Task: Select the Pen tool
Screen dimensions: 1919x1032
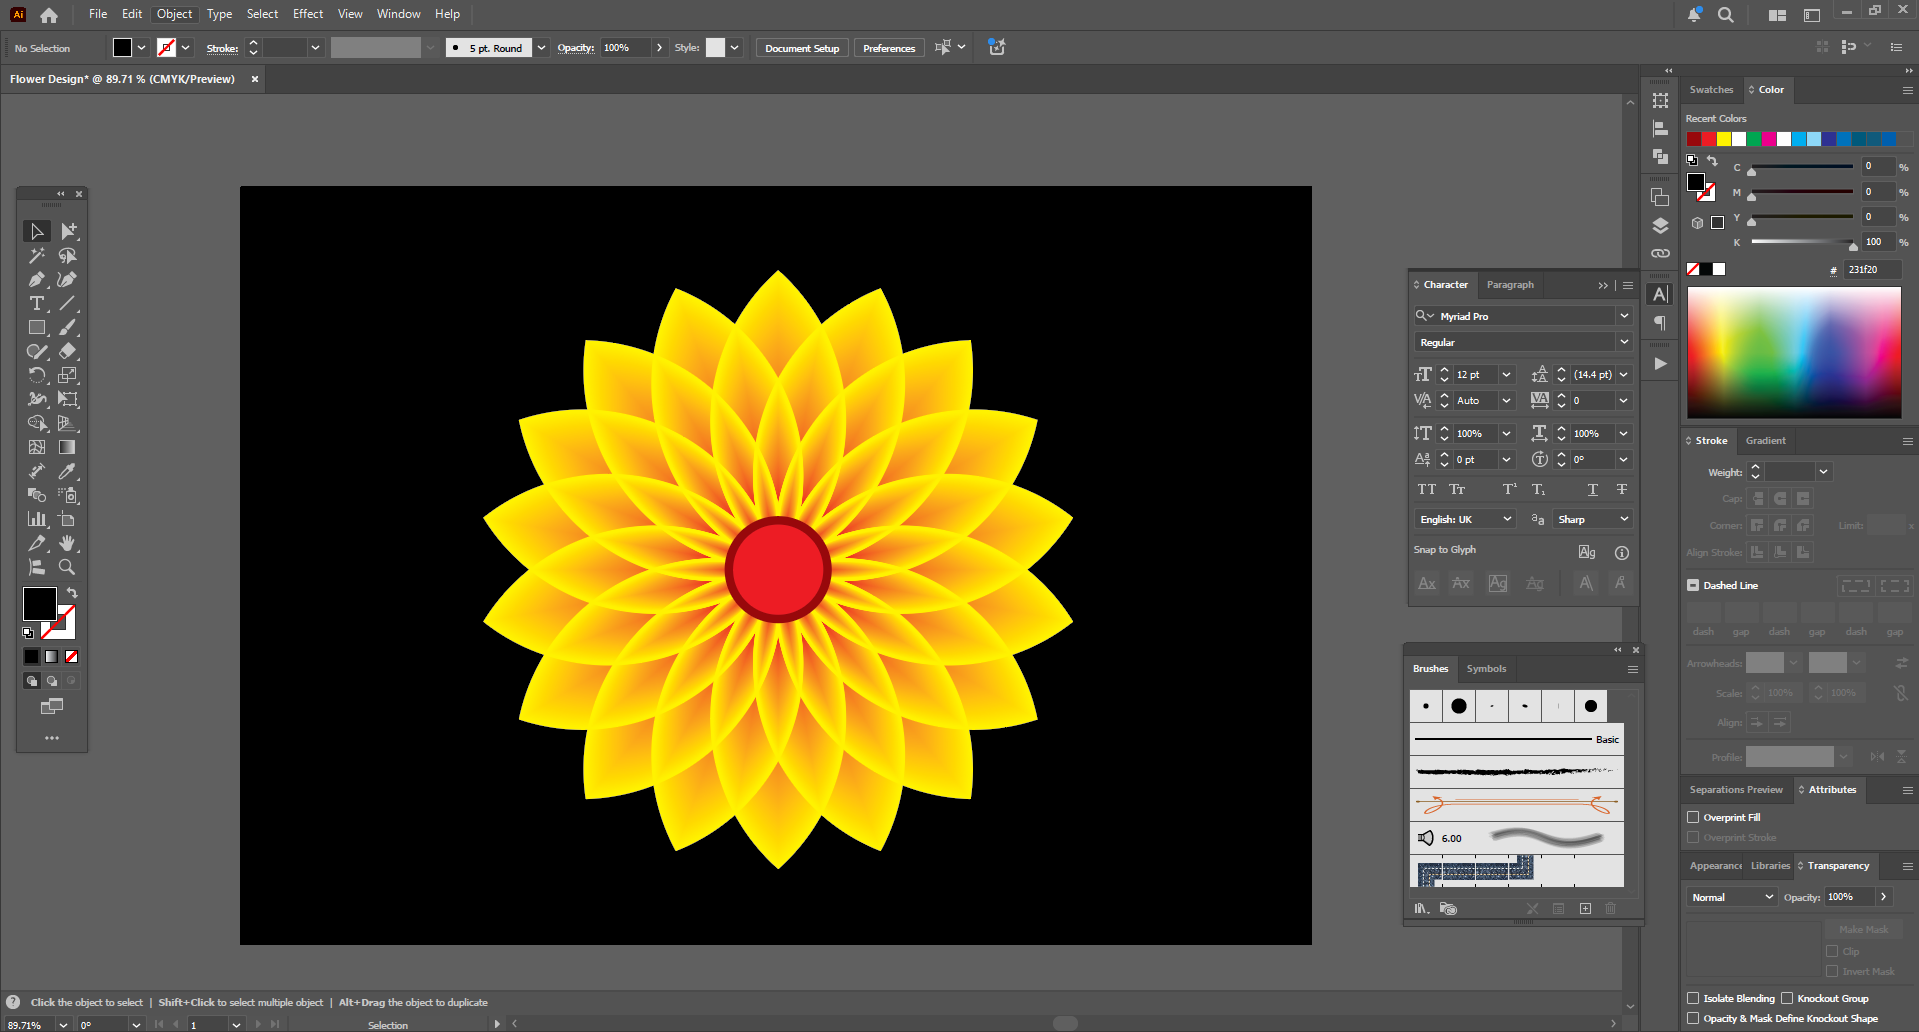Action: pyautogui.click(x=37, y=279)
